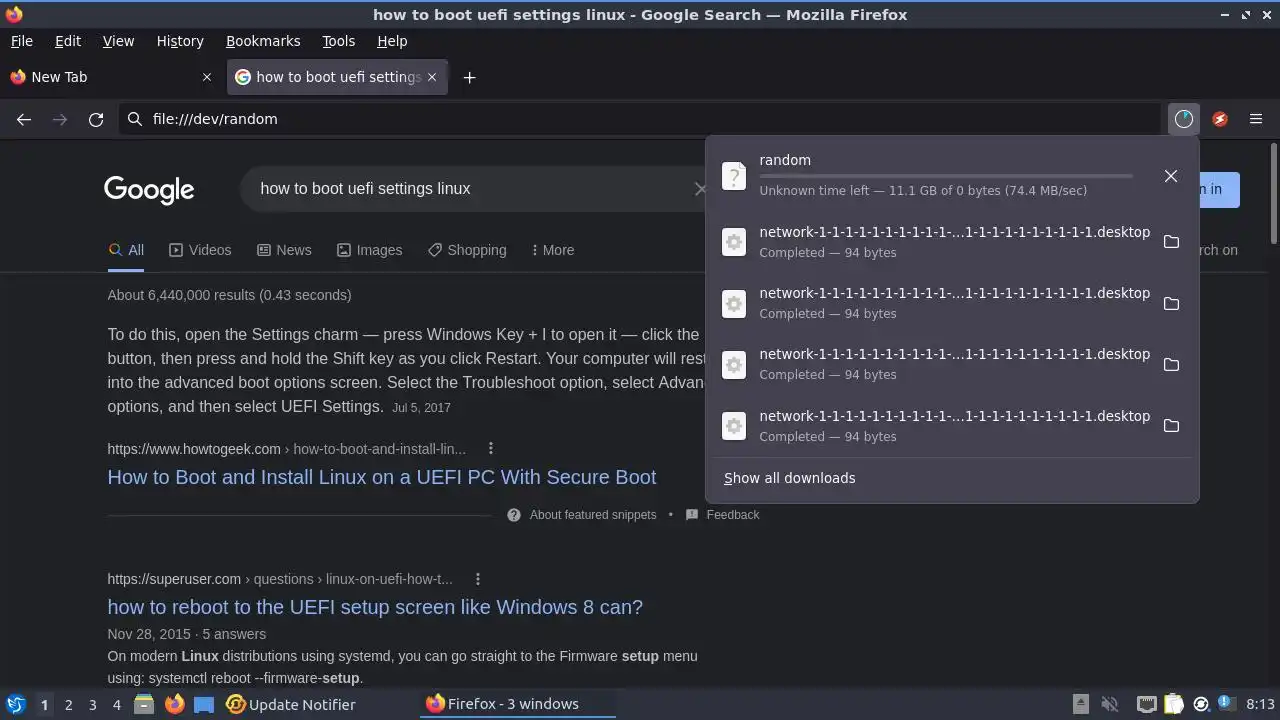Switch to workspace 4
1280x720 pixels.
click(x=116, y=704)
